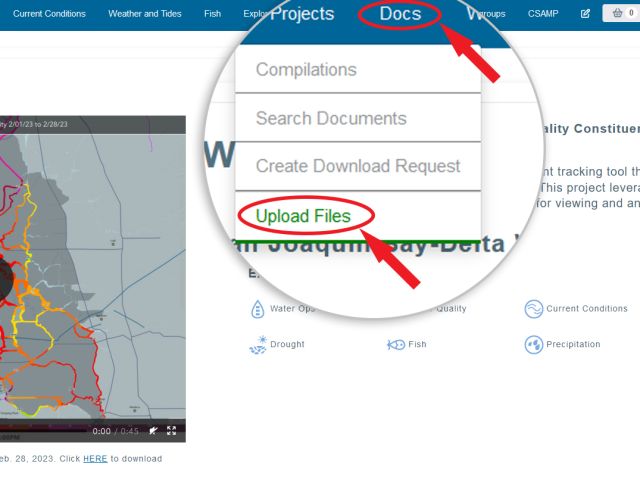Image resolution: width=640 pixels, height=480 pixels.
Task: Click the Current Conditions wave icon
Action: pos(533,309)
